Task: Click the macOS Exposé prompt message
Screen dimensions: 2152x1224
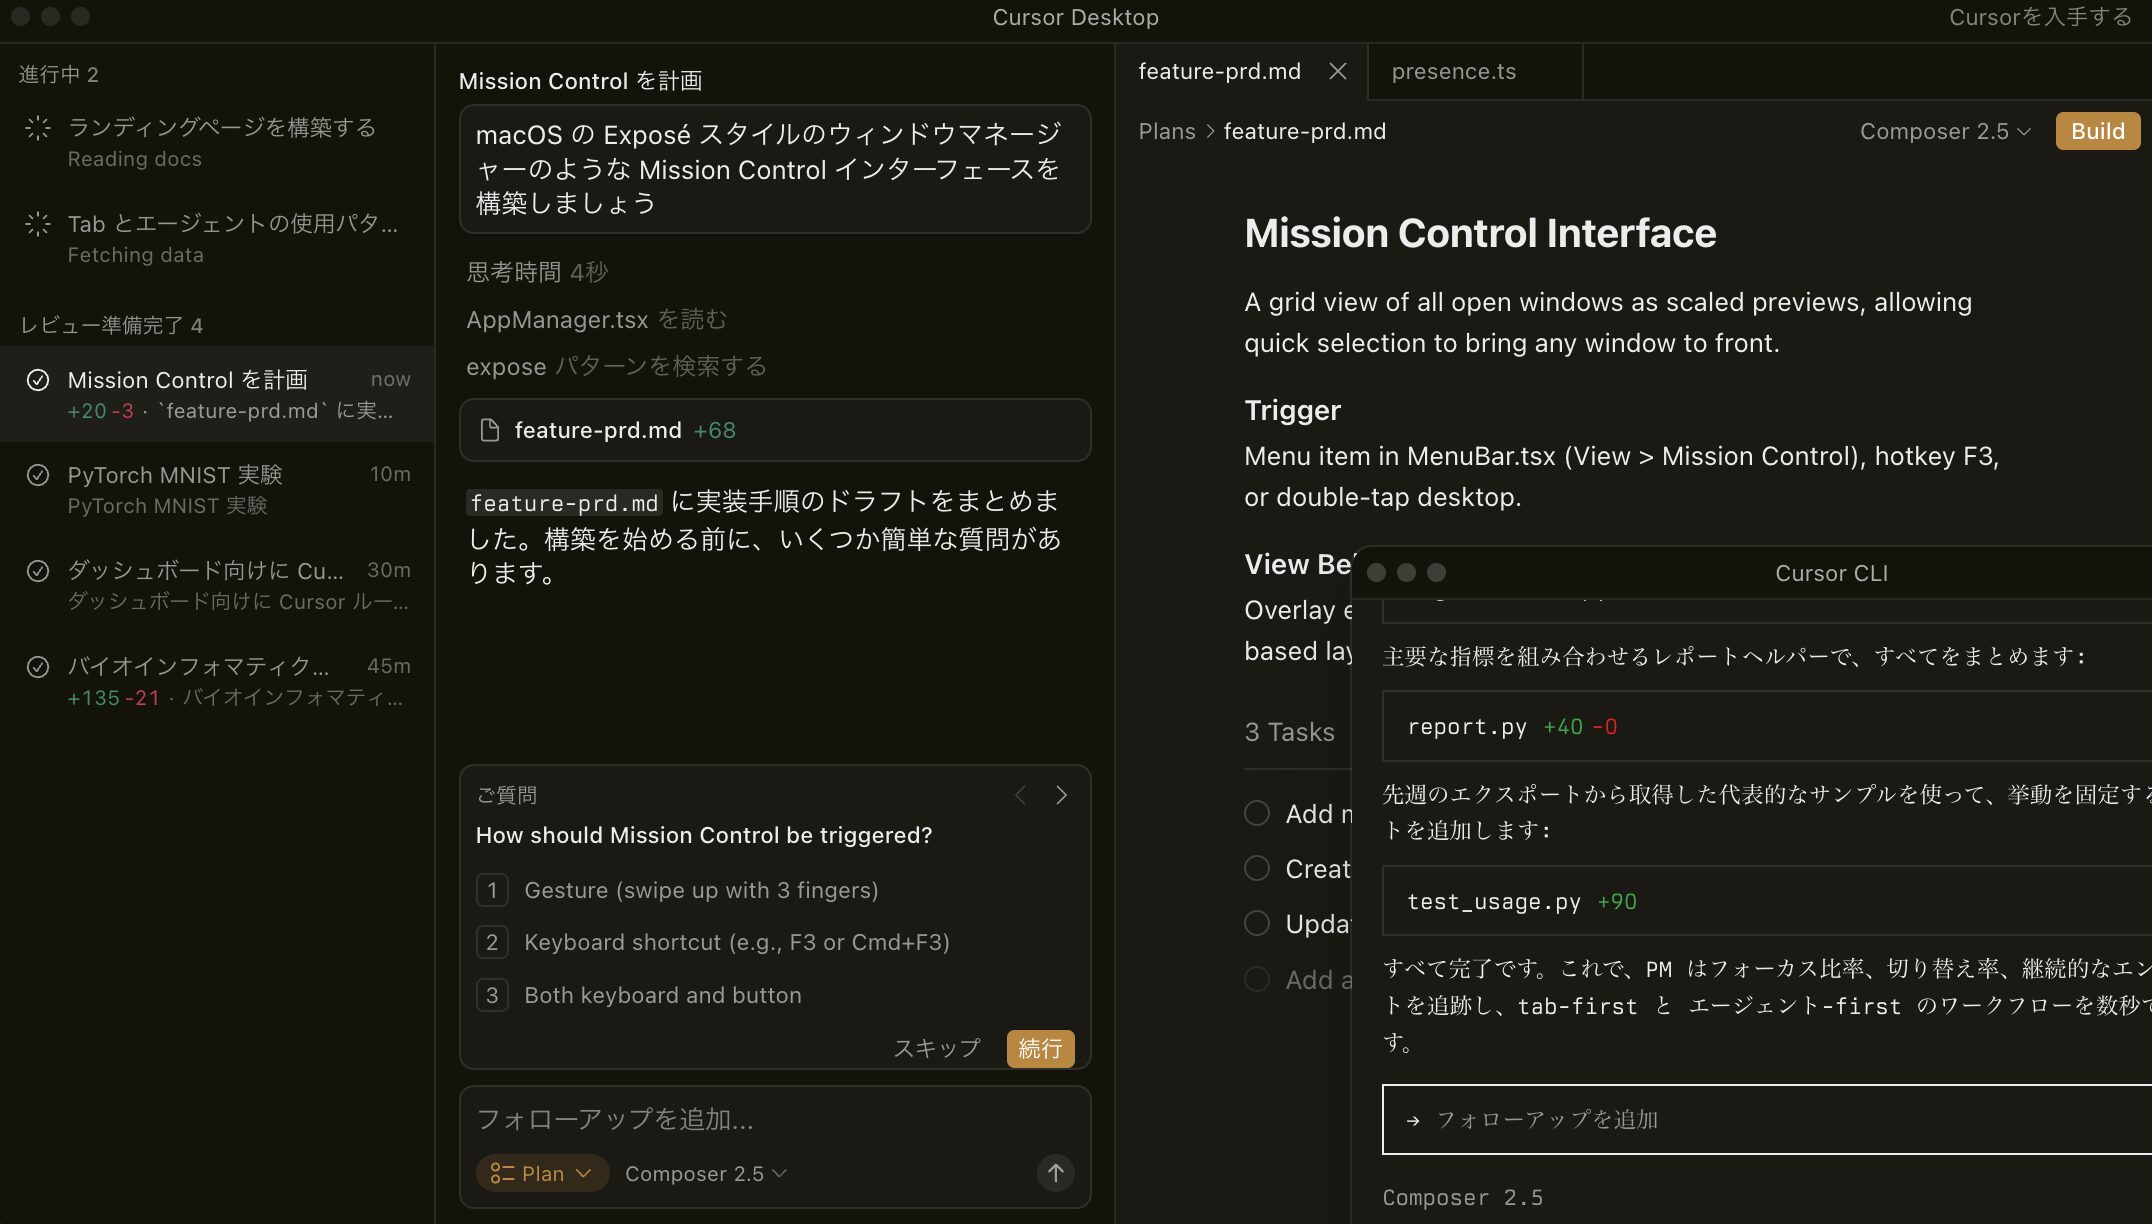Action: (774, 169)
